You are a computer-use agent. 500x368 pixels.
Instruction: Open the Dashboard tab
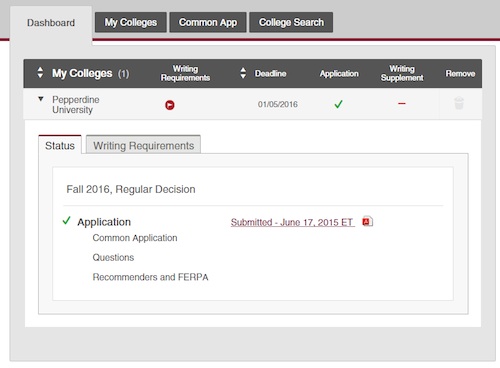click(x=51, y=23)
